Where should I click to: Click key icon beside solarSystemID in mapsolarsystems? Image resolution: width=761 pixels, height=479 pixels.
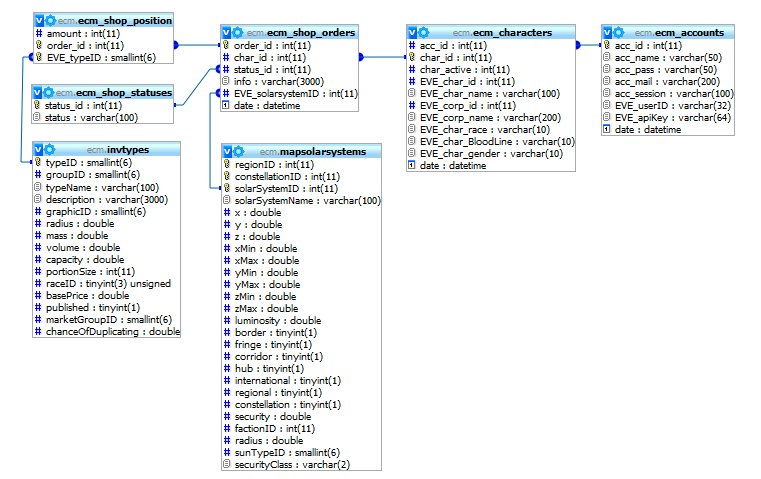pos(227,188)
